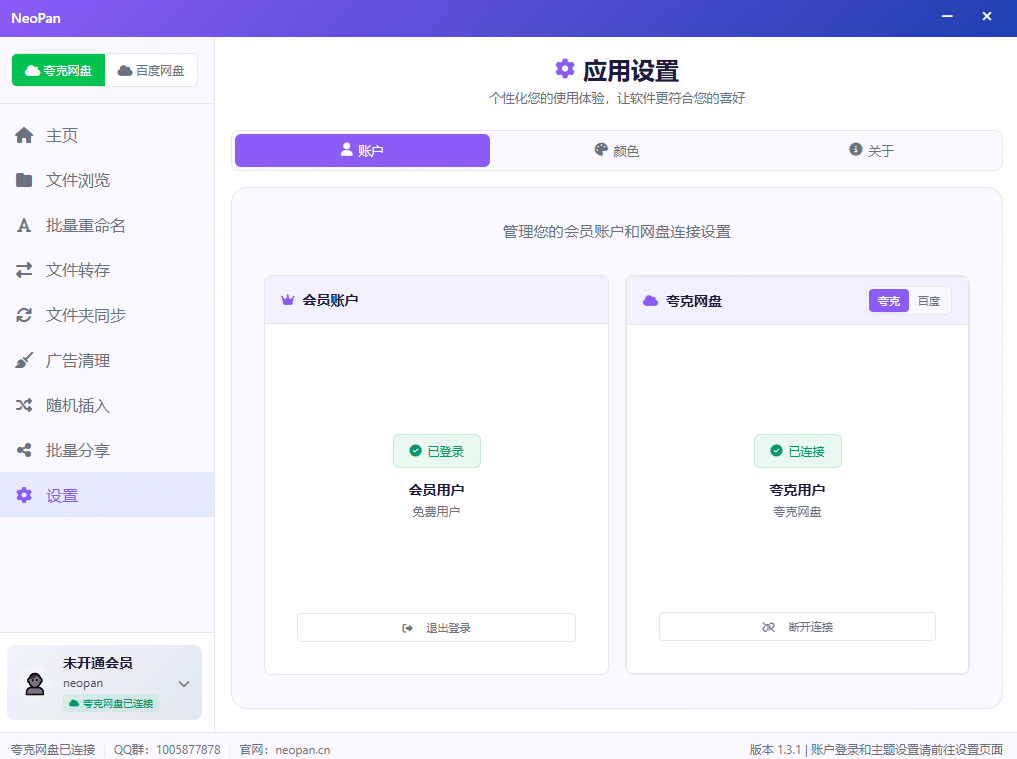
Task: Toggle the card to 百度 cloud drive
Action: tap(929, 301)
